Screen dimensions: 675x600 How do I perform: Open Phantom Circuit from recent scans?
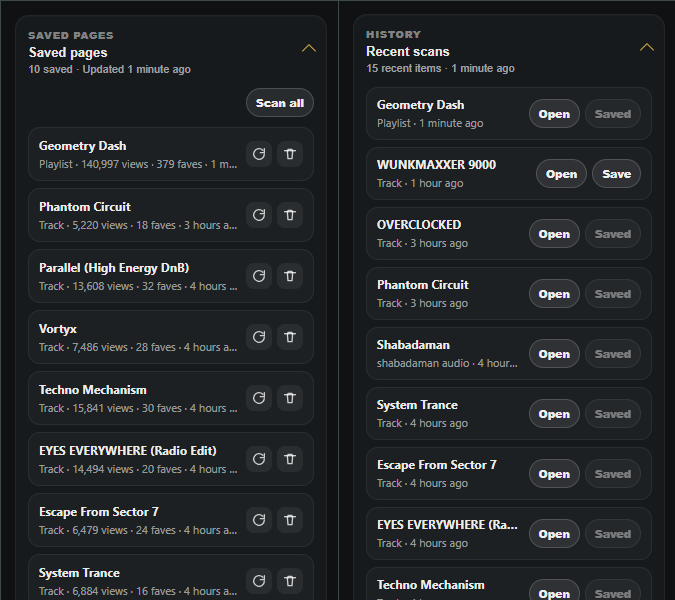[x=554, y=294]
